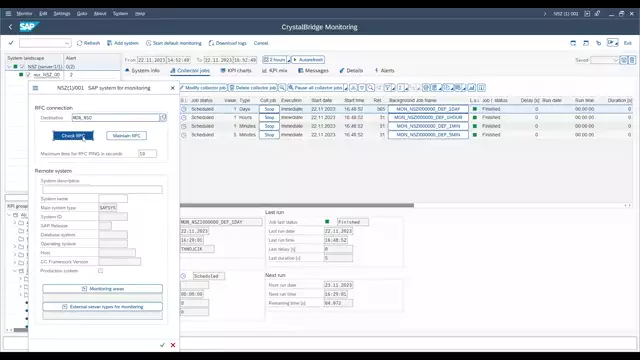
Task: Open the Find icon in jobs toolbar
Action: click(371, 88)
